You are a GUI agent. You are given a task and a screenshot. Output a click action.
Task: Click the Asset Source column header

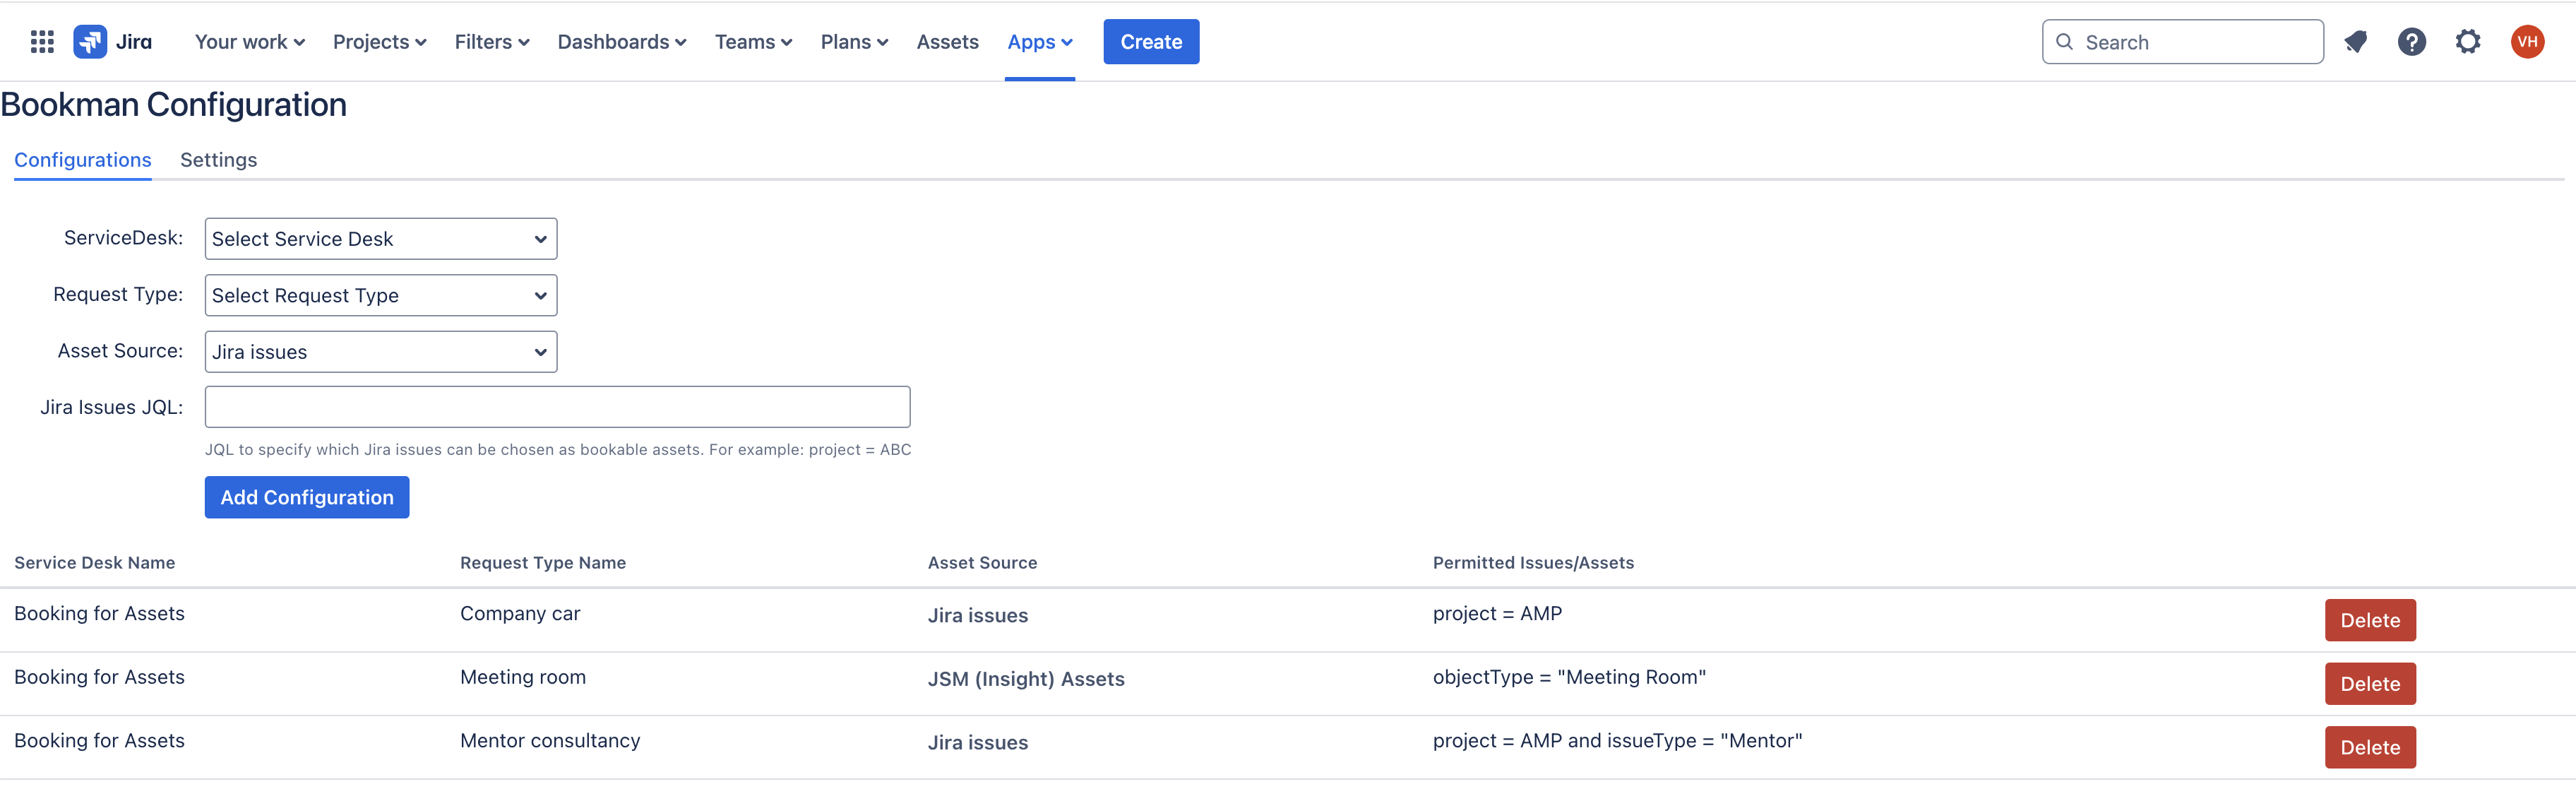point(983,563)
